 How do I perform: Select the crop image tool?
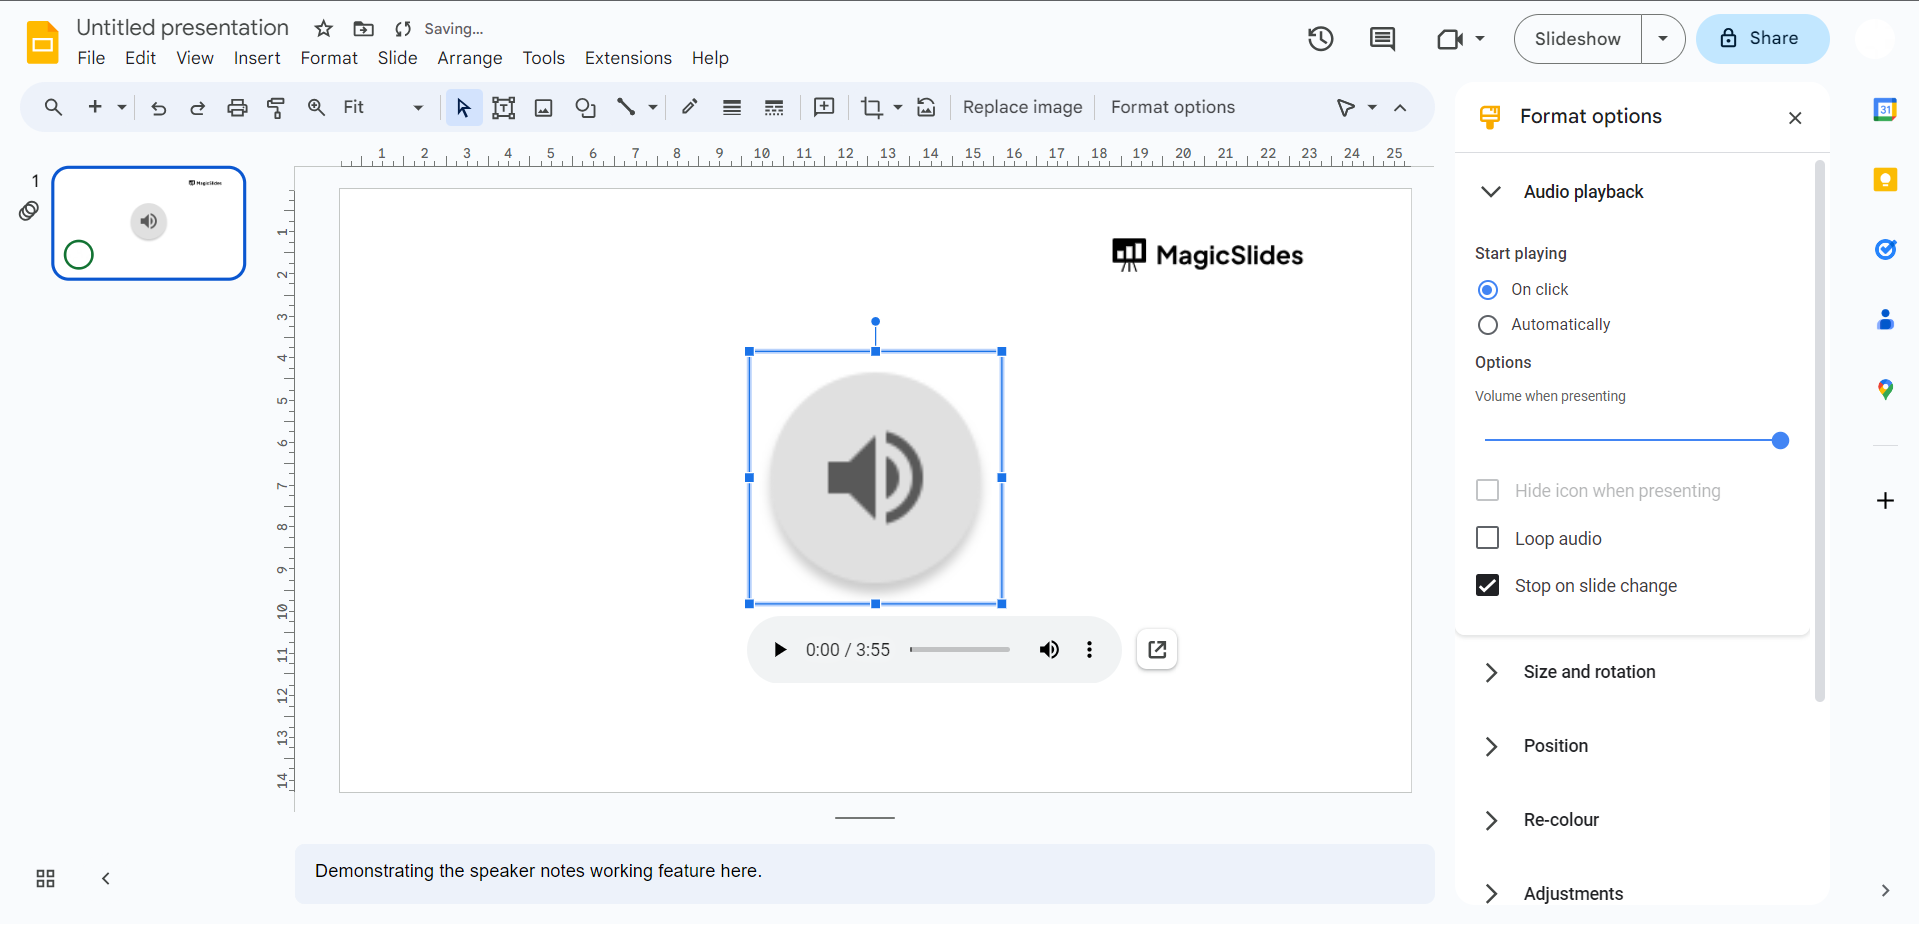tap(871, 108)
